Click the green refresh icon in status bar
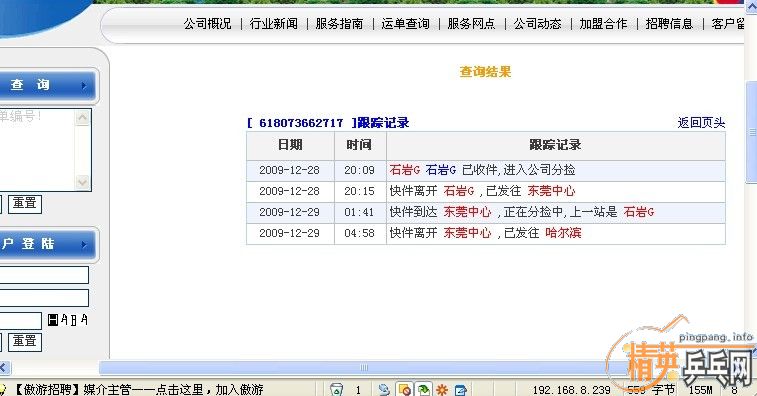The height and width of the screenshot is (396, 757). tap(423, 389)
